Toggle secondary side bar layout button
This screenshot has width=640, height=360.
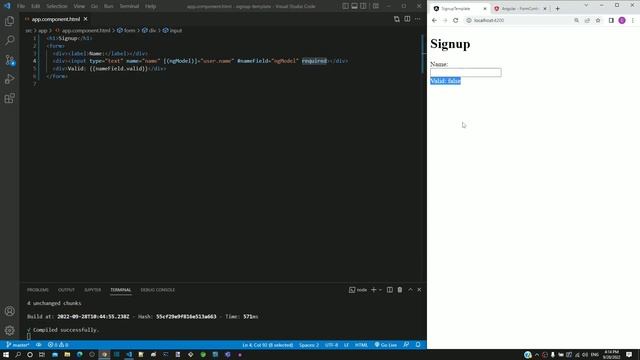(363, 6)
